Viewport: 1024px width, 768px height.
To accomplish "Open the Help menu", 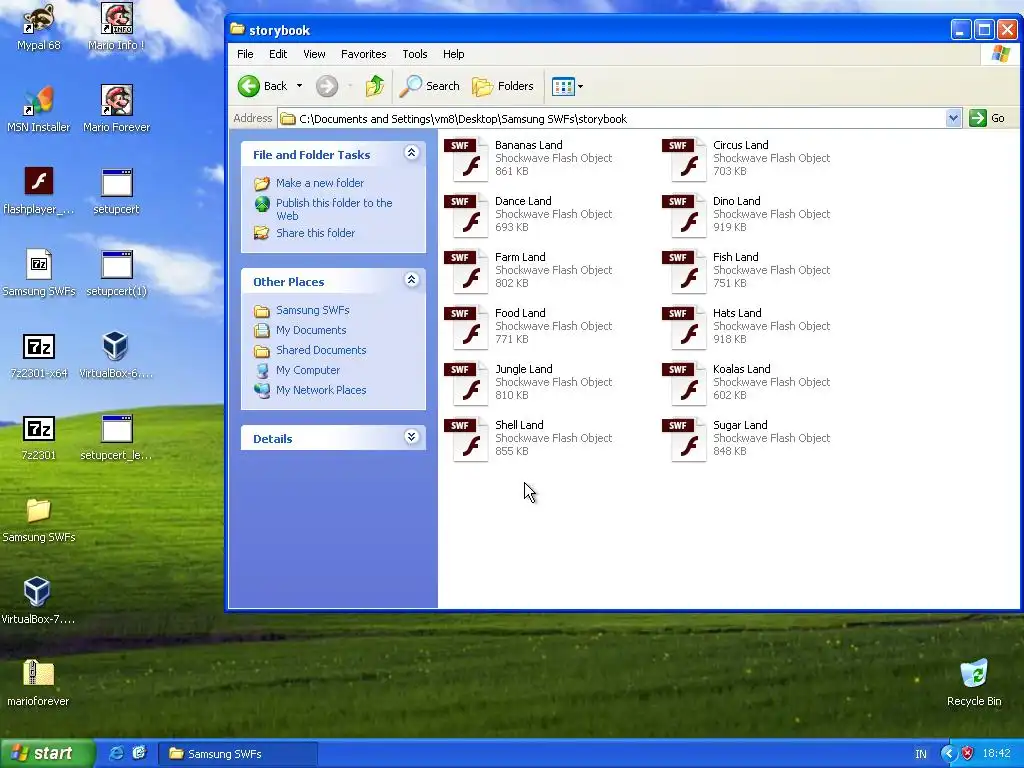I will [453, 54].
